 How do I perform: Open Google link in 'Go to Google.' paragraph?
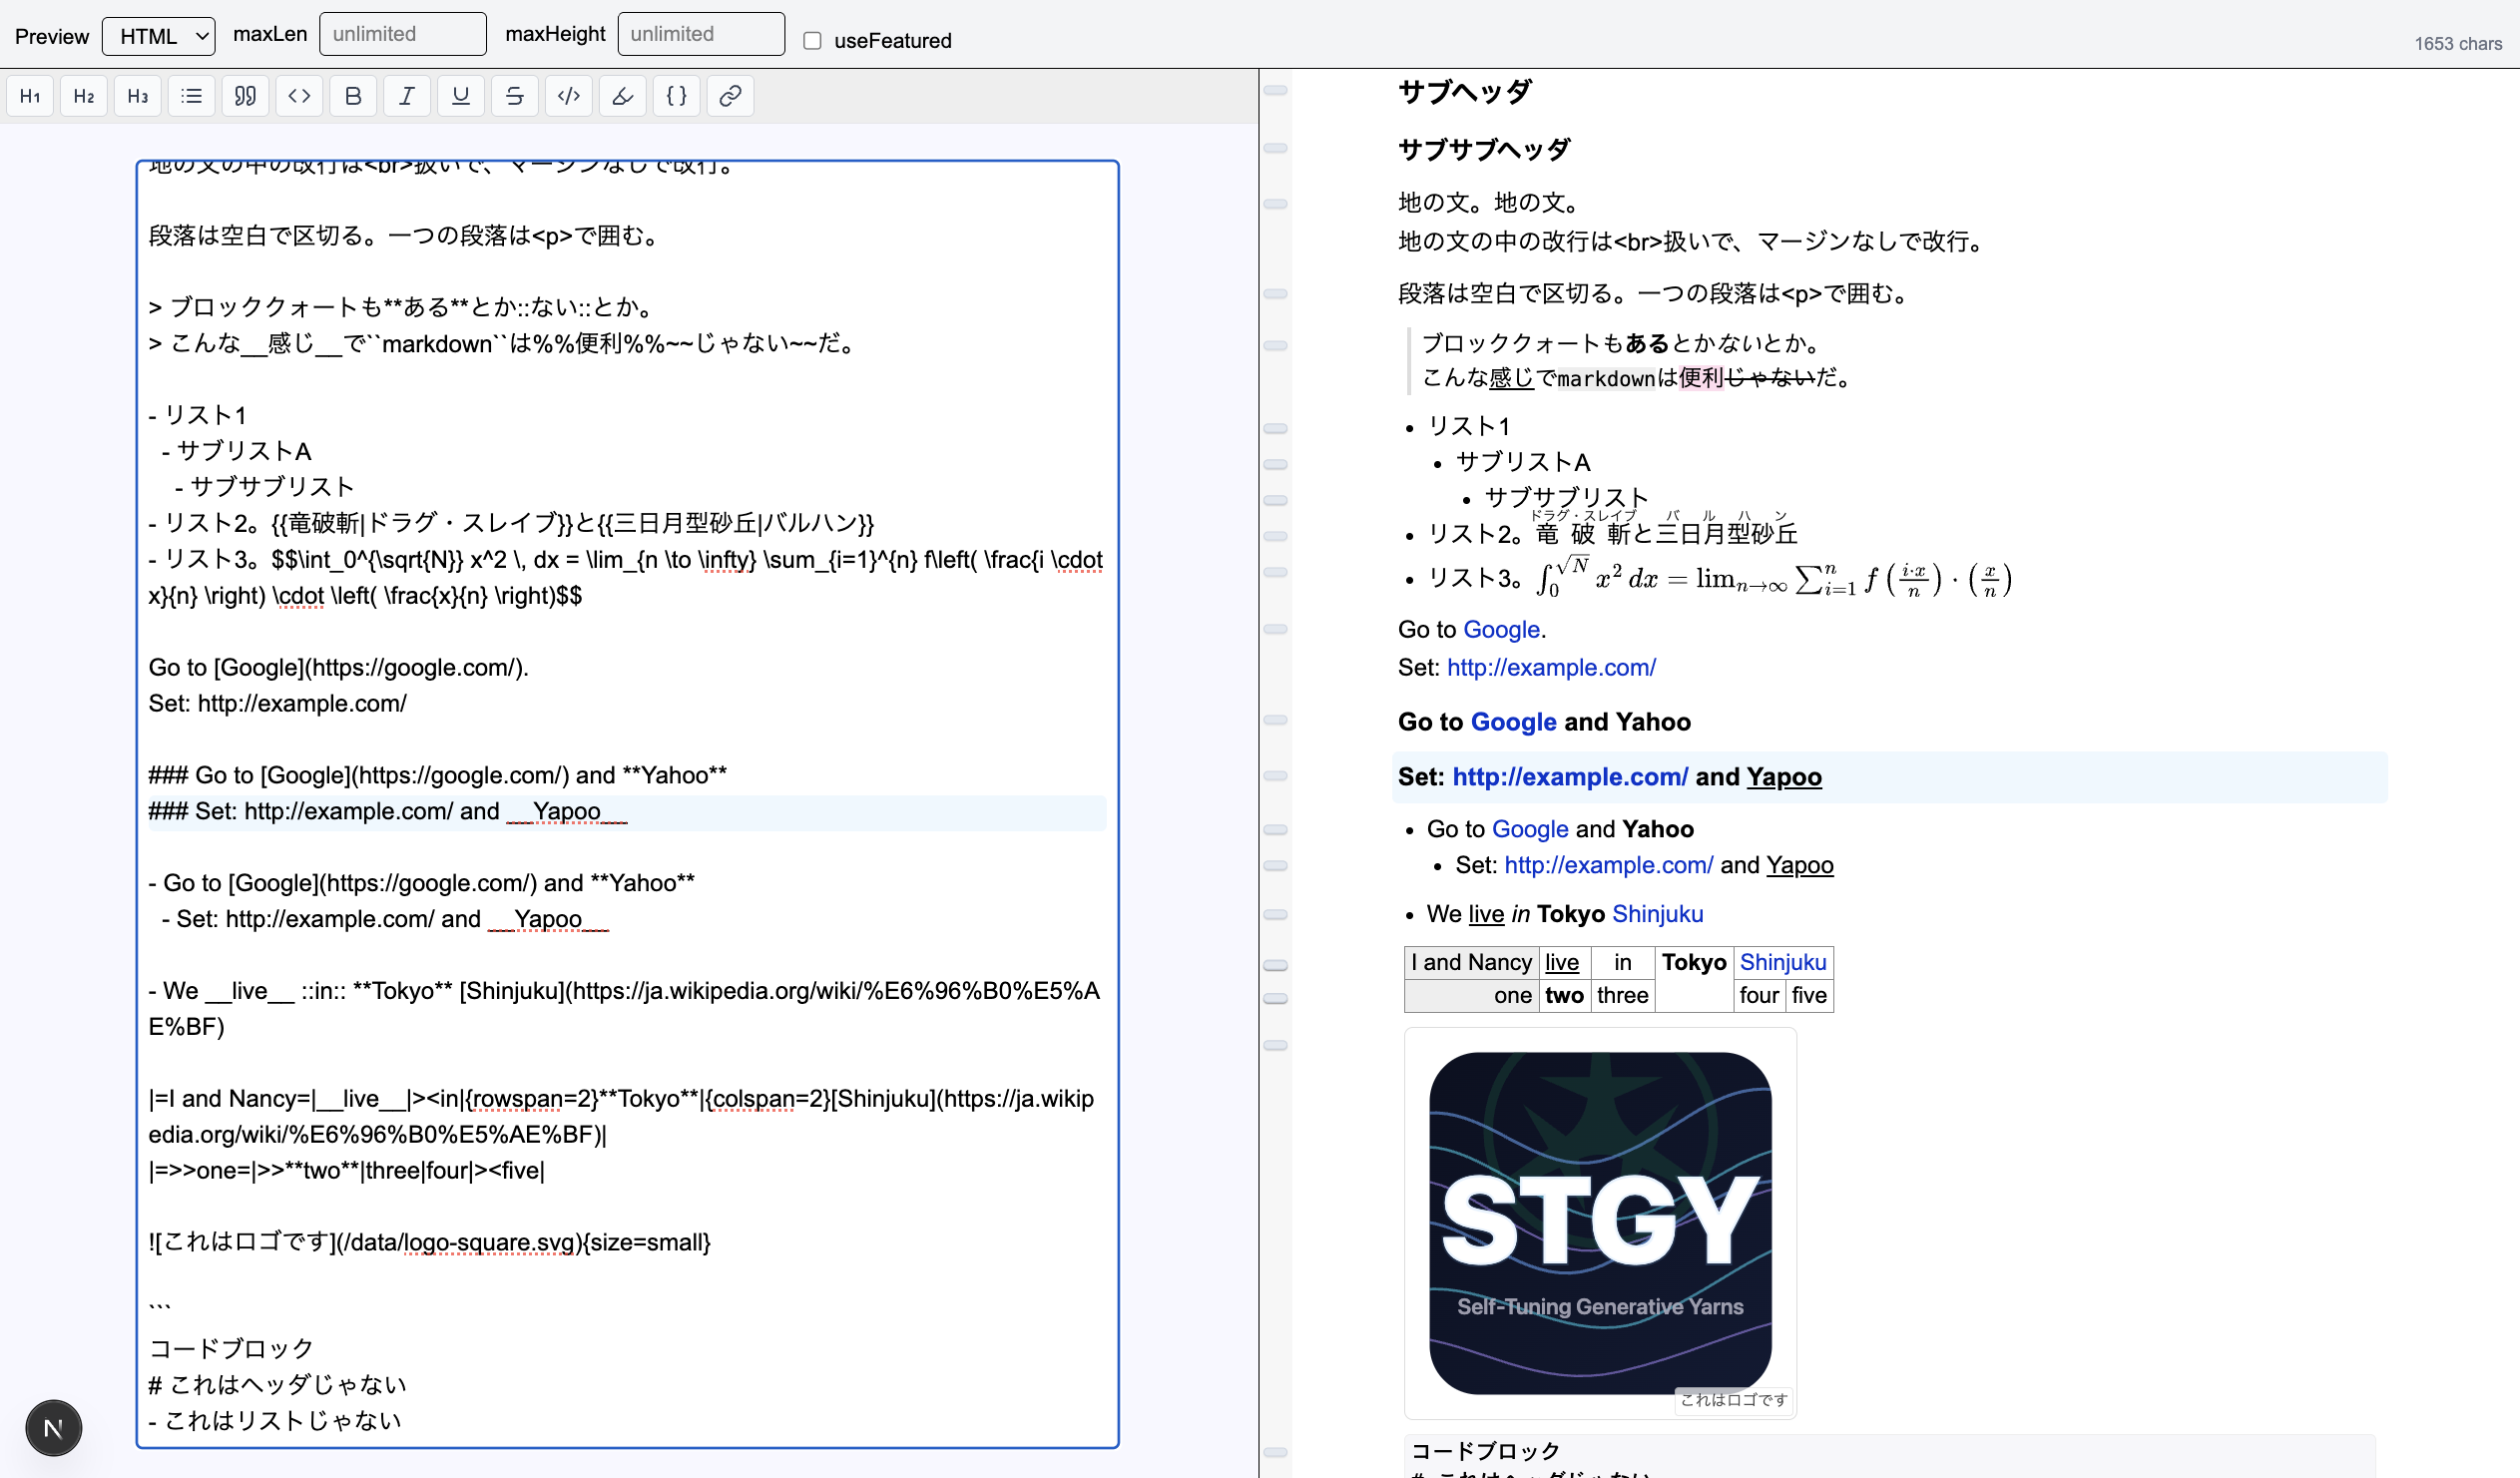coord(1501,629)
